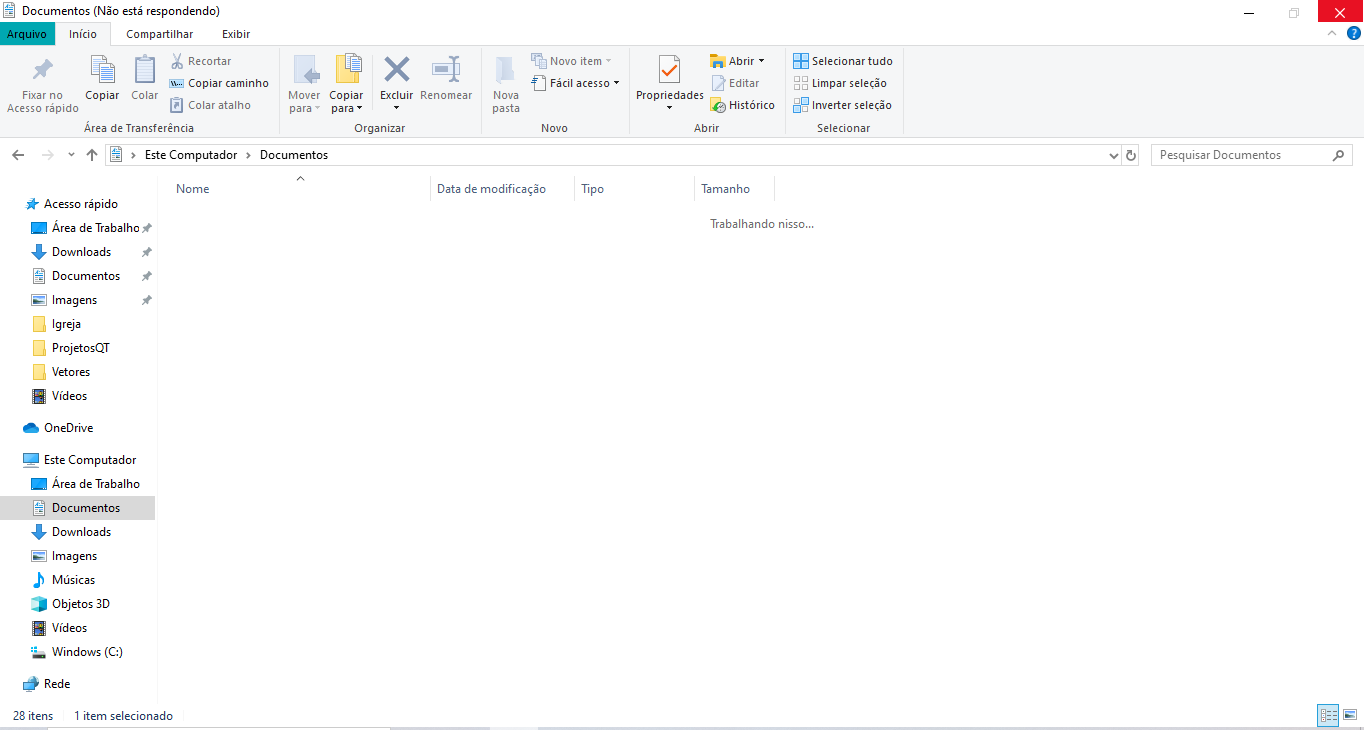Click the Nova pasta icon
The height and width of the screenshot is (730, 1364).
pyautogui.click(x=506, y=70)
